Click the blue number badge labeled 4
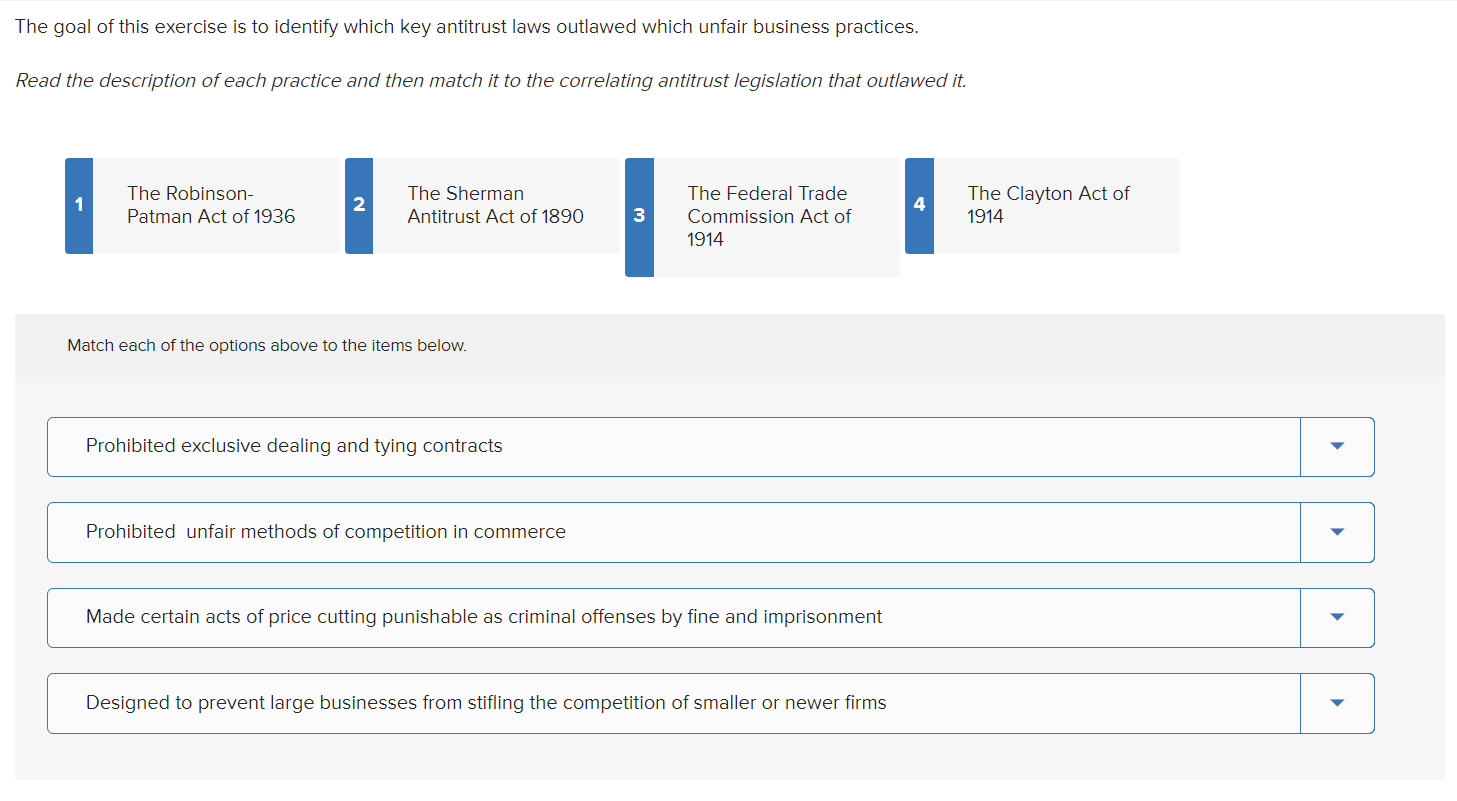The image size is (1457, 801). pos(918,205)
